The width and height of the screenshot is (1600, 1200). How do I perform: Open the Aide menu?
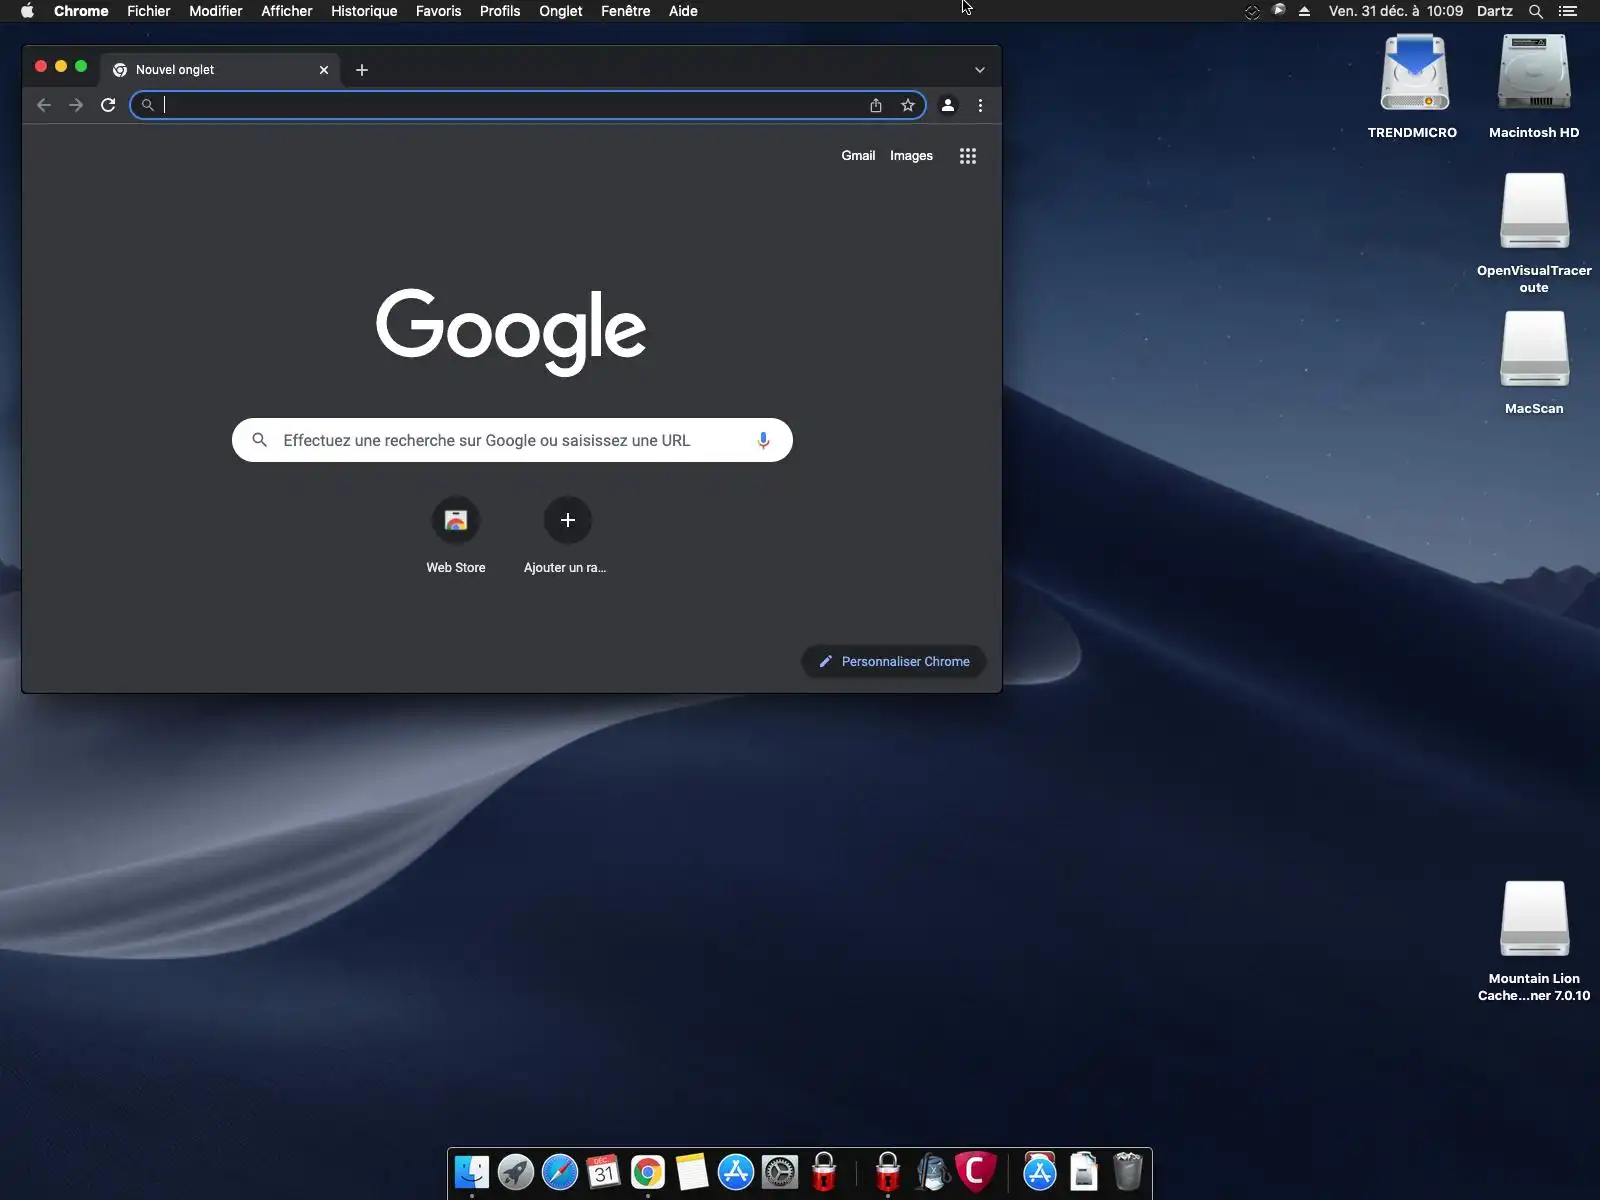[683, 11]
